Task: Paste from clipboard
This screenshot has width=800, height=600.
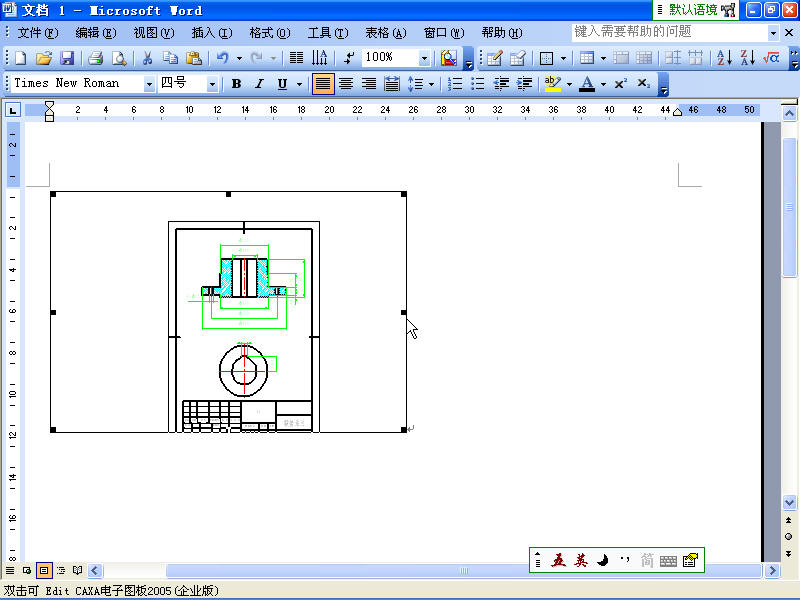Action: (x=193, y=58)
